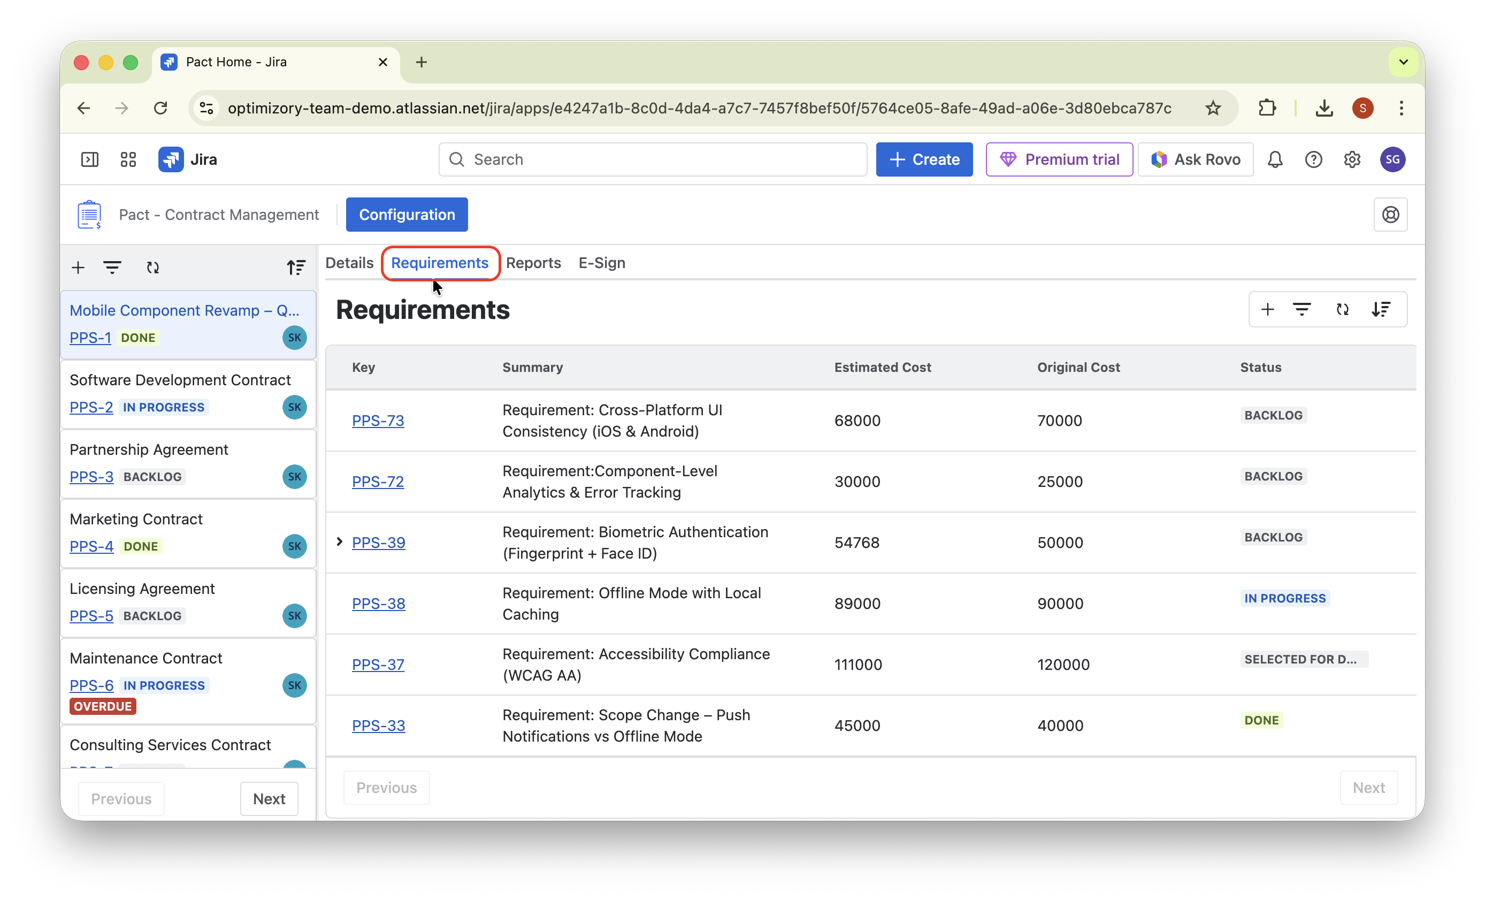Open Jira settings gear icon
The height and width of the screenshot is (900, 1485).
(1352, 159)
